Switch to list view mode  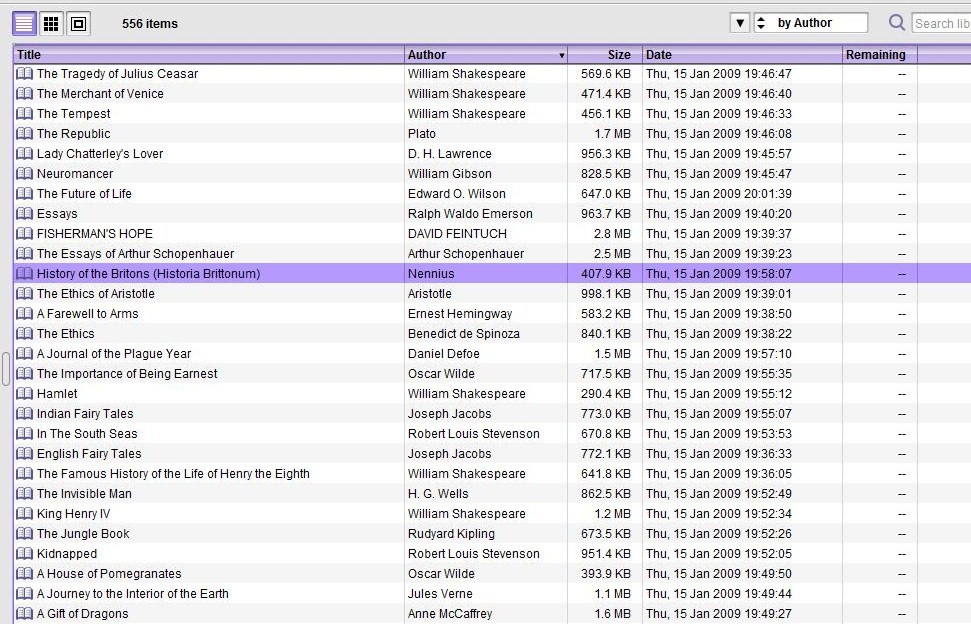coord(24,23)
